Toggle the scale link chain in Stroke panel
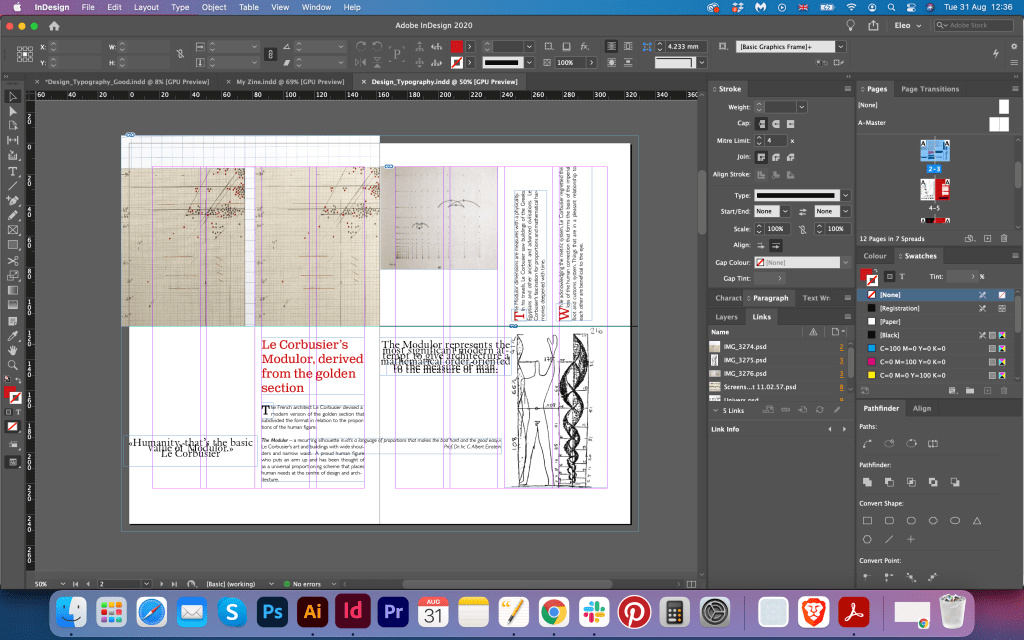 802,229
